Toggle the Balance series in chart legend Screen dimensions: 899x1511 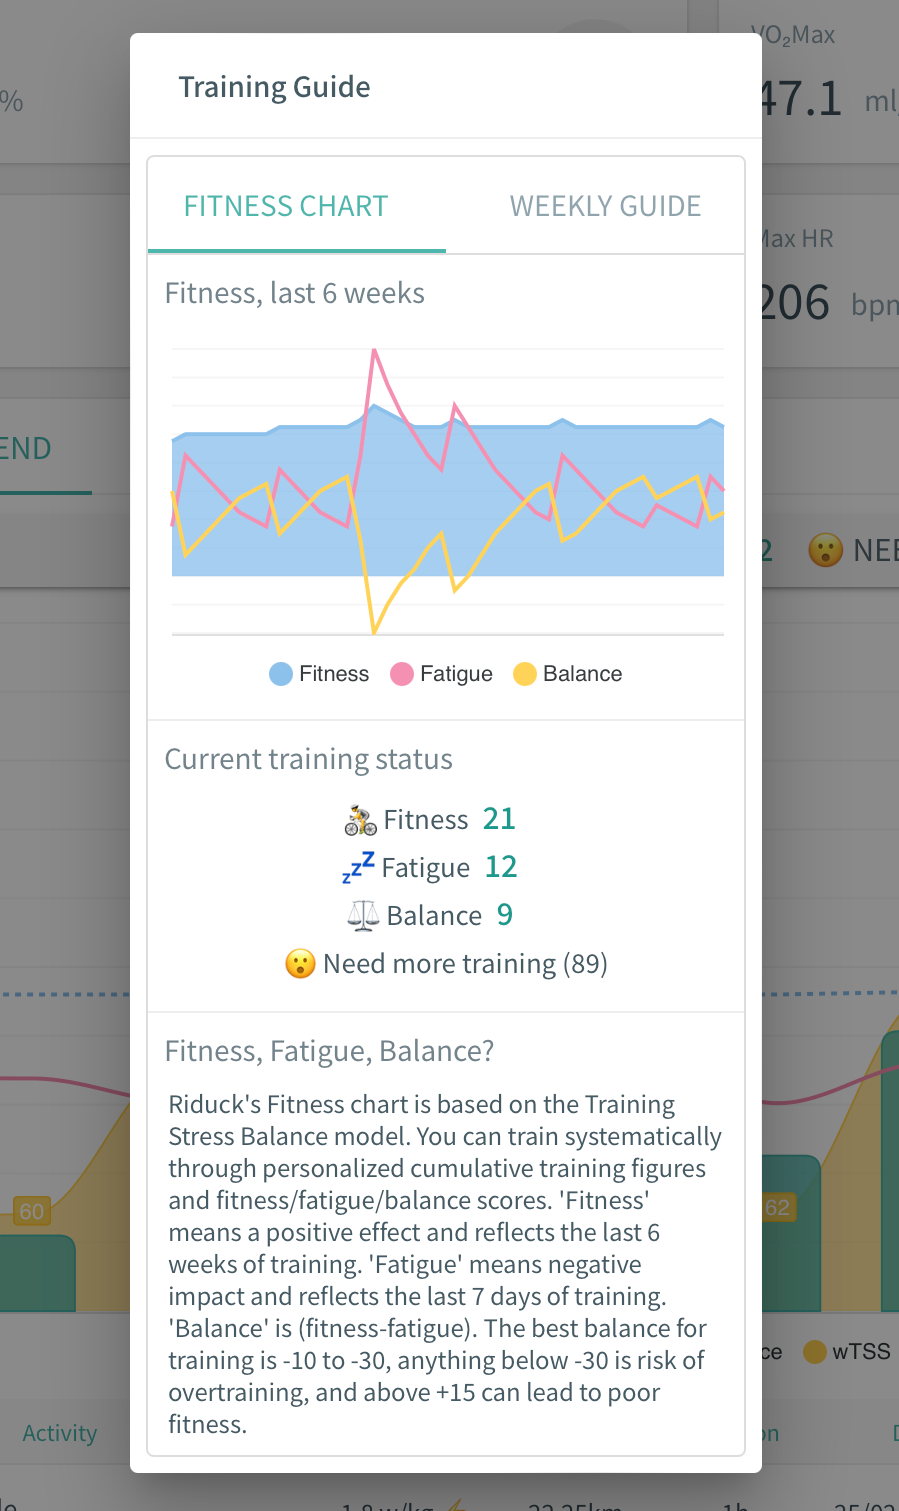[568, 674]
